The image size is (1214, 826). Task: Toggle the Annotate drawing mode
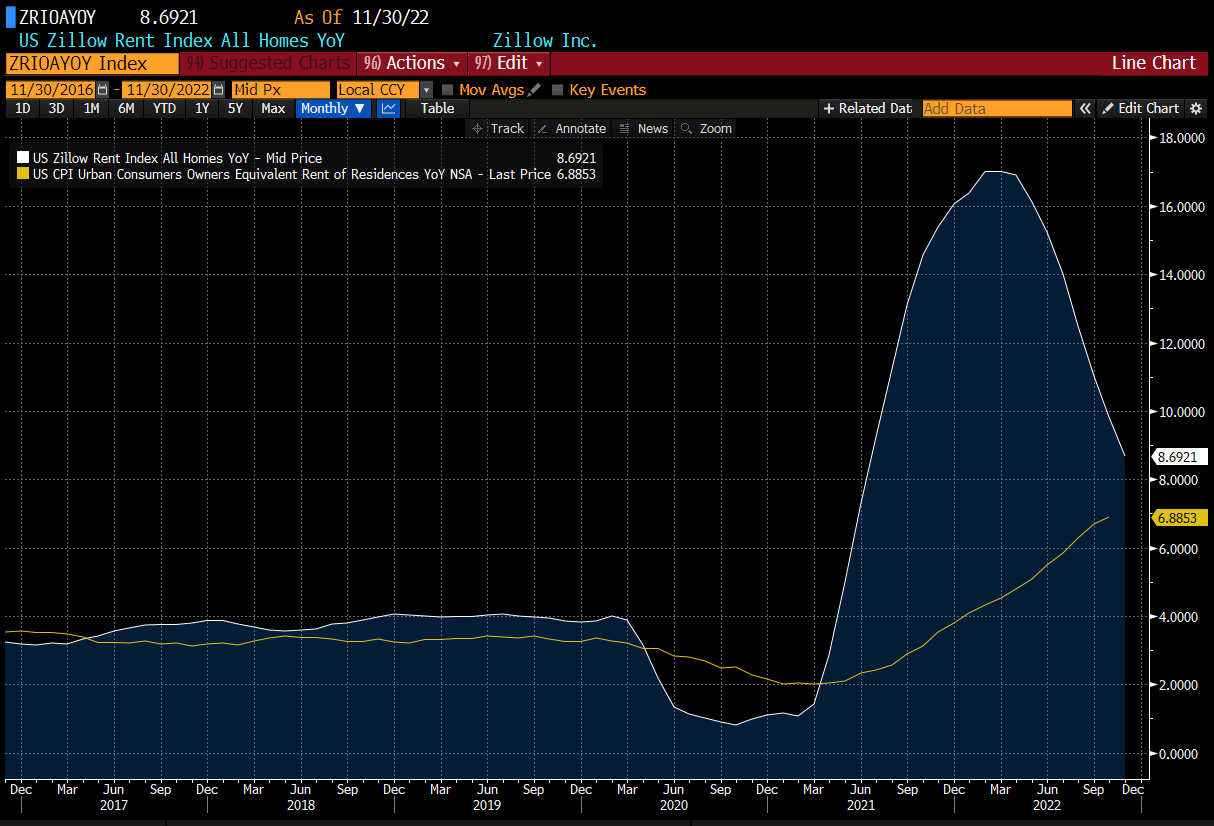pyautogui.click(x=571, y=128)
